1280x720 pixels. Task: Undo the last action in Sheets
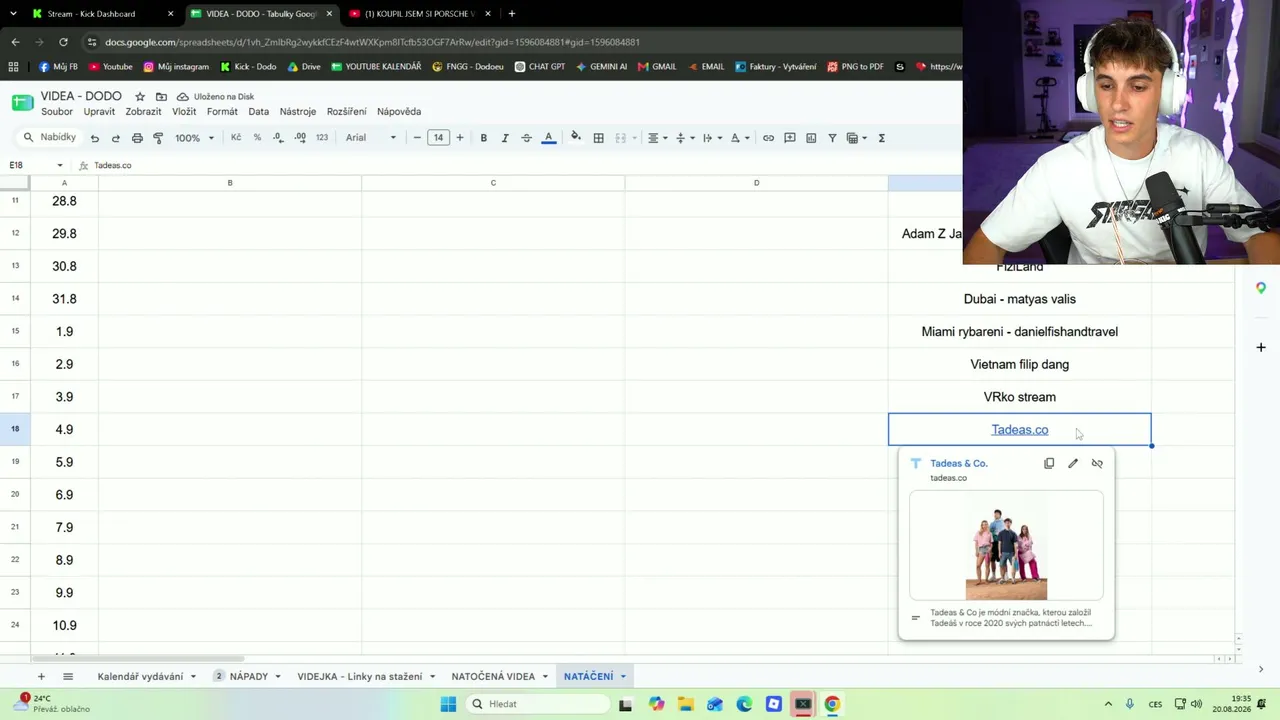(x=94, y=138)
